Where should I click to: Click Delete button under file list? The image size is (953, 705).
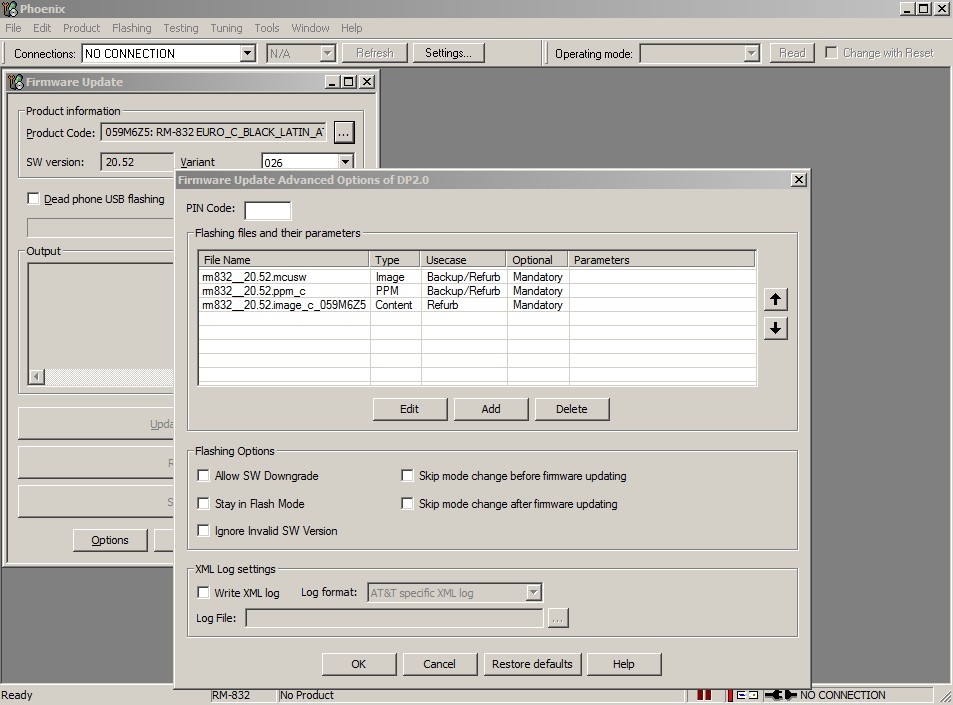(572, 409)
